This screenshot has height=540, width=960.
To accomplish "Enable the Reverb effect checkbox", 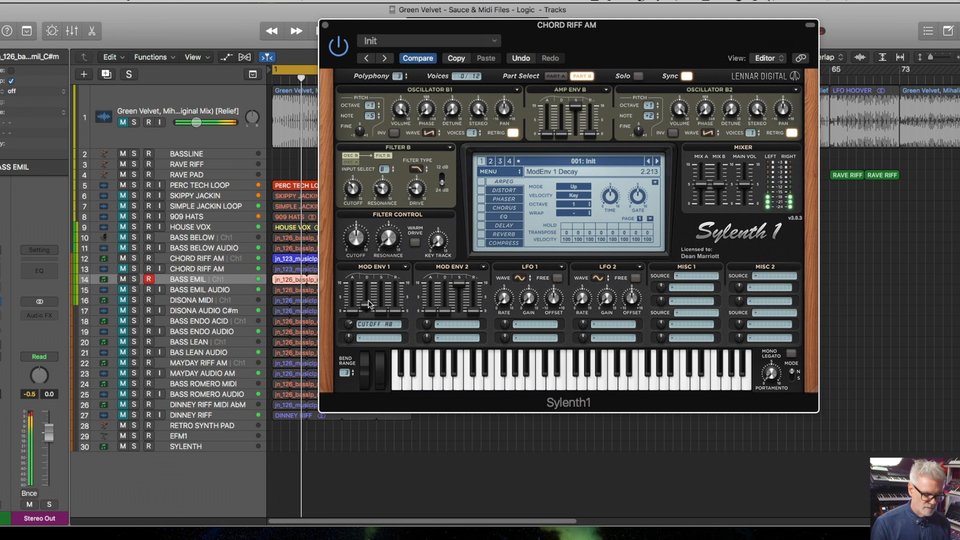I will tap(481, 234).
